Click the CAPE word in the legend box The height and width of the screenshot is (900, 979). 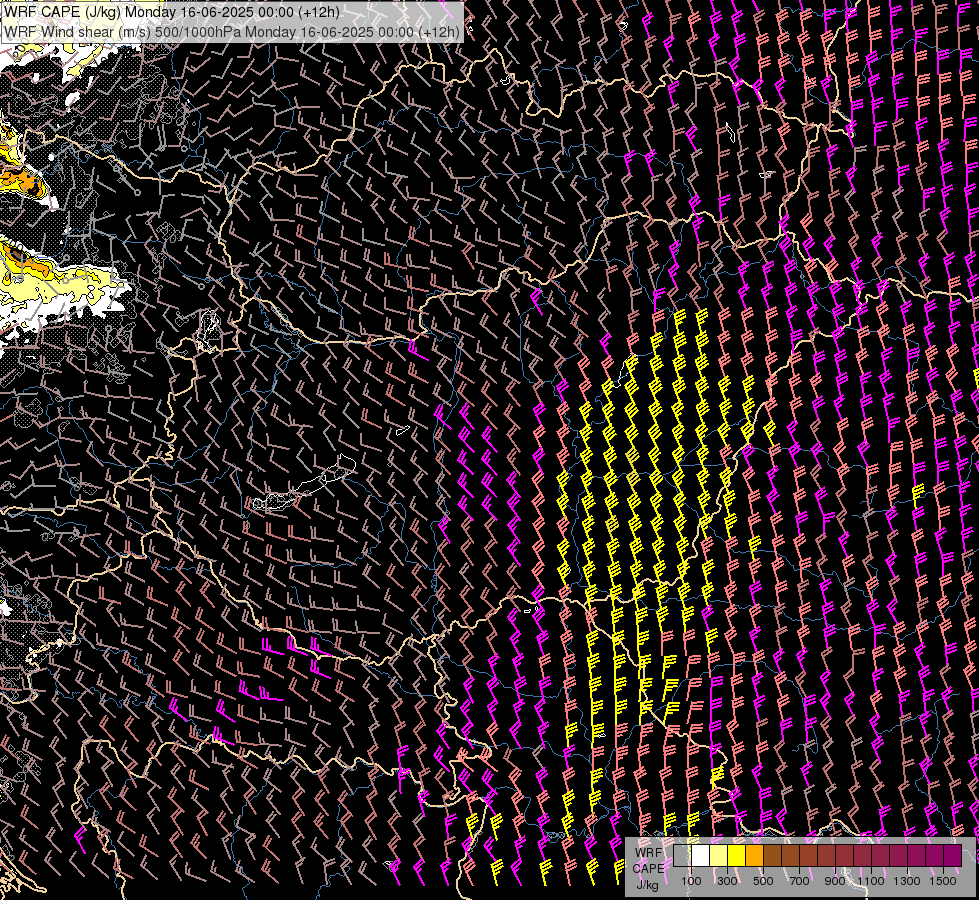tap(649, 869)
